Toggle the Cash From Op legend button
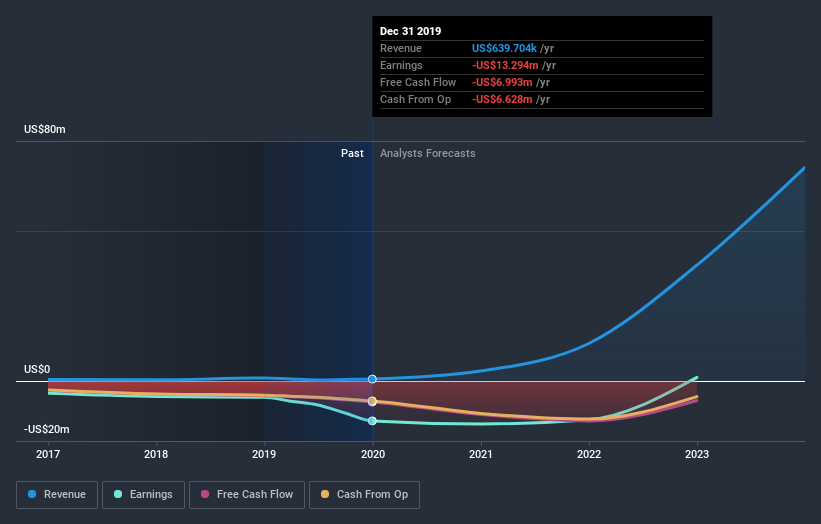This screenshot has height=524, width=821. tap(364, 495)
